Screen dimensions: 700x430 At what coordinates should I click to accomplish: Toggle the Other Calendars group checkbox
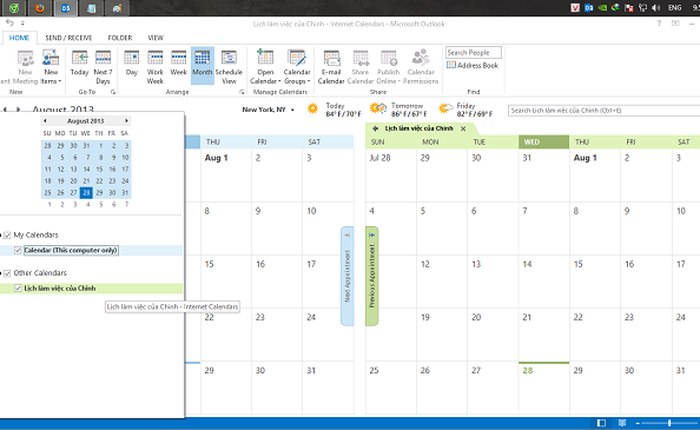7,273
